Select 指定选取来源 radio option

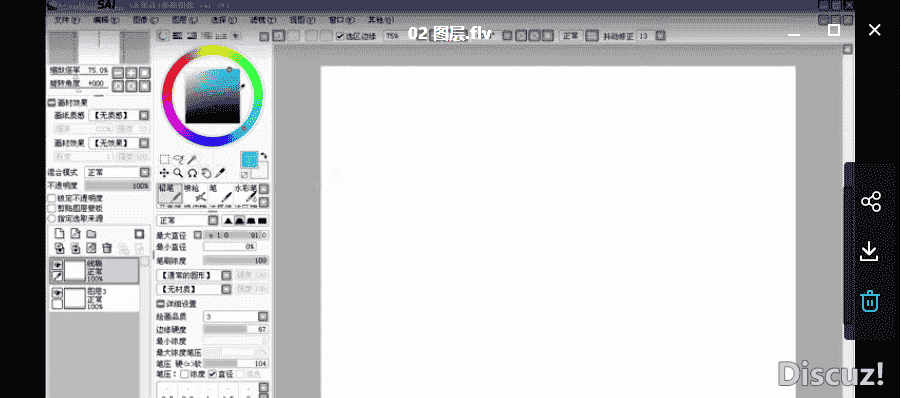click(52, 218)
